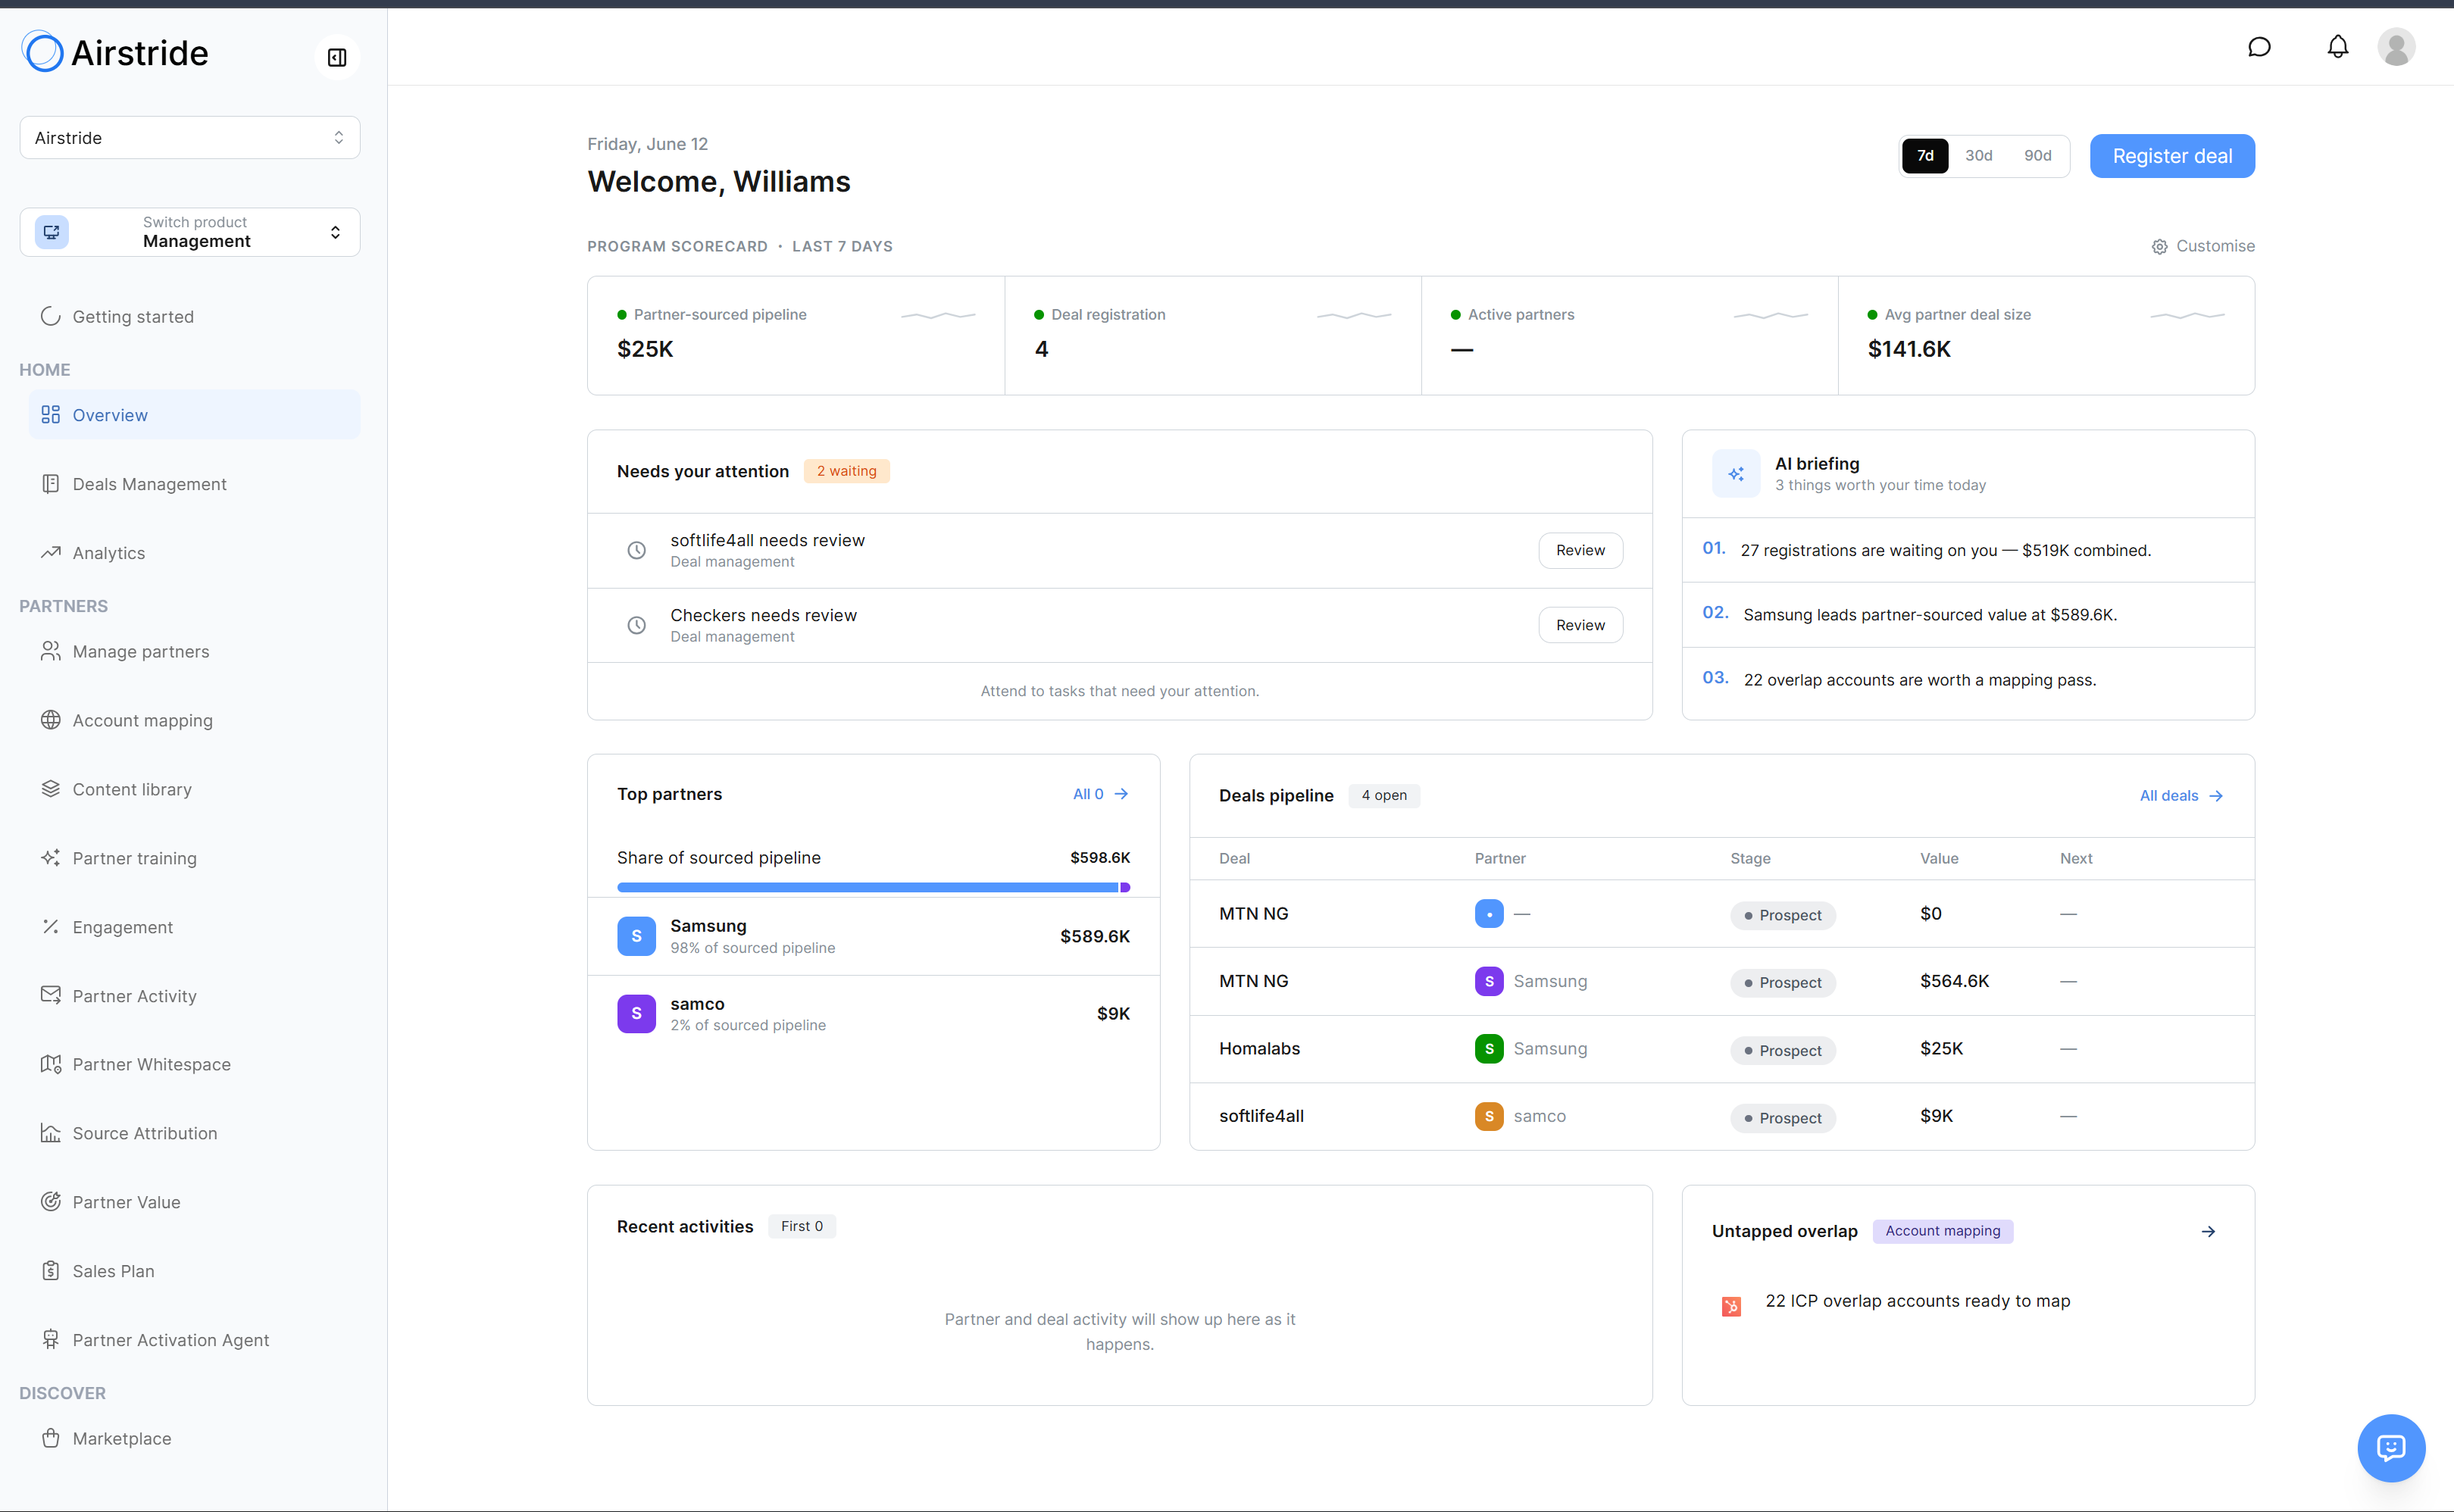Click the purple Samsung avatar in the MTN NG $564.6K row
This screenshot has height=1512, width=2454.
click(x=1489, y=981)
